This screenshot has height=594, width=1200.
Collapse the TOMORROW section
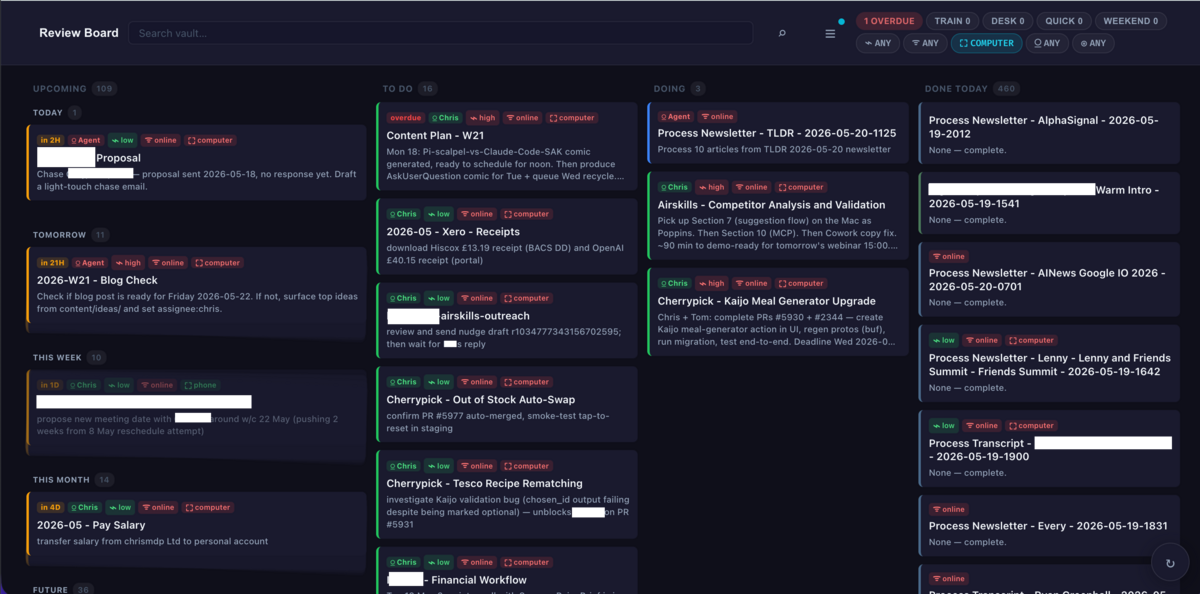click(72, 235)
